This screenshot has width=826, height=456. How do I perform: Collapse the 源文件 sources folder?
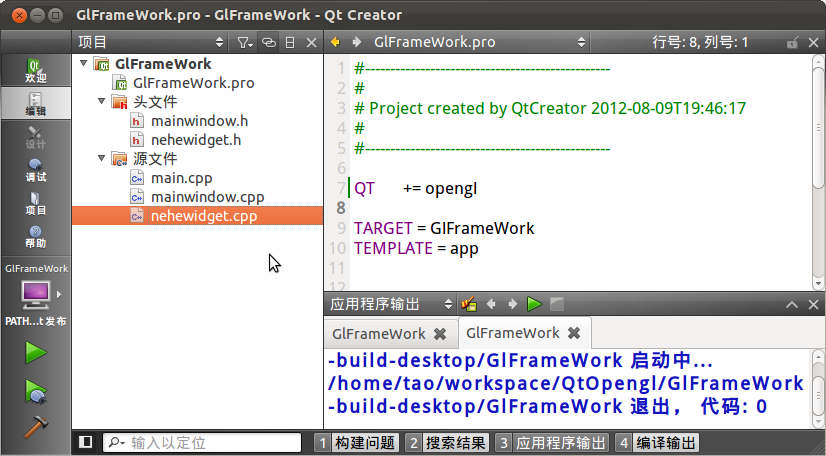101,158
